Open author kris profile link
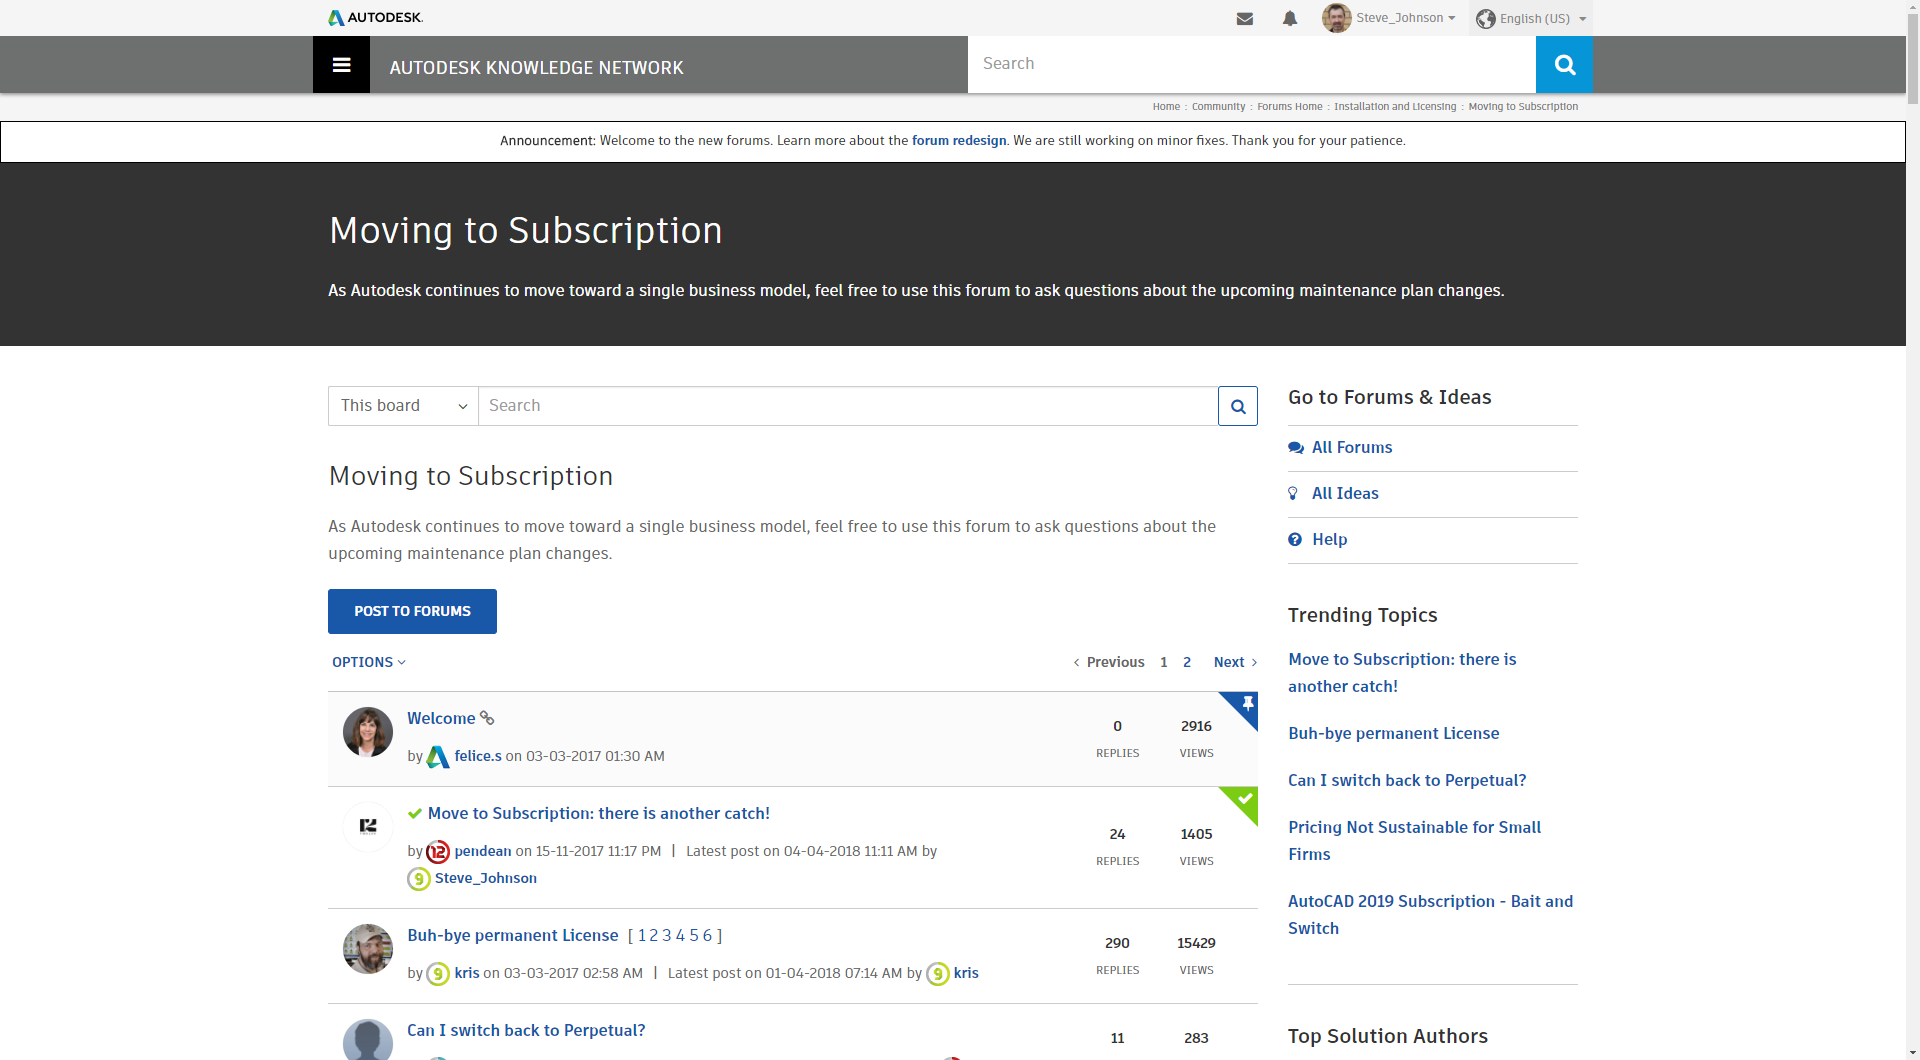The width and height of the screenshot is (1920, 1060). 467,973
